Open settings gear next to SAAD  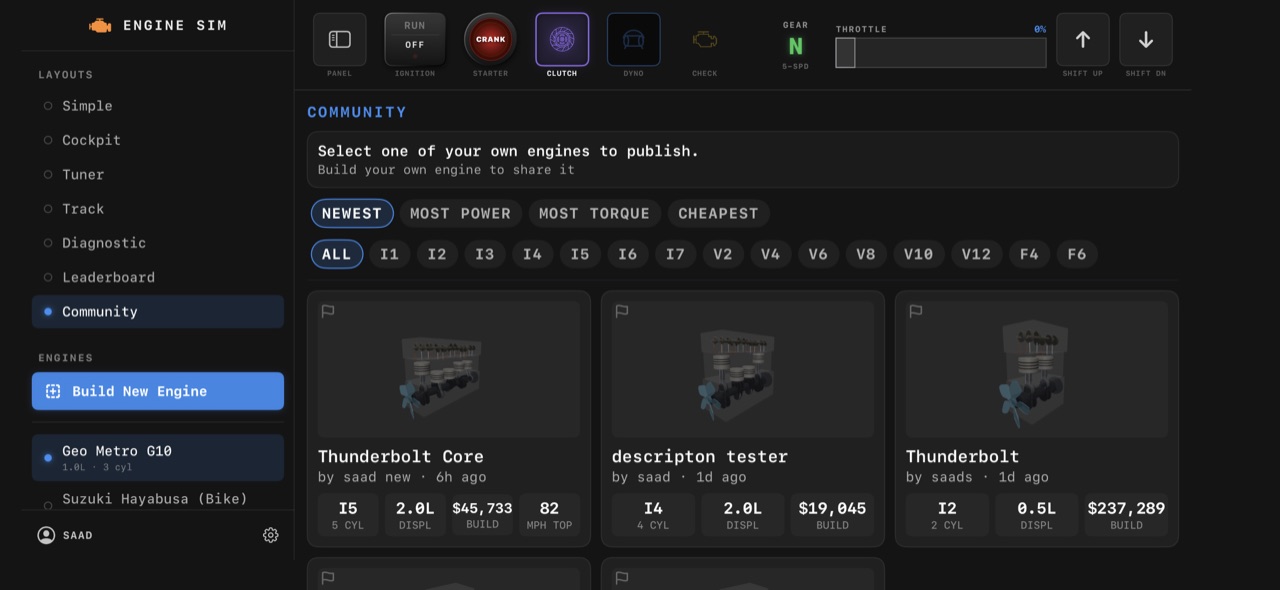(270, 535)
